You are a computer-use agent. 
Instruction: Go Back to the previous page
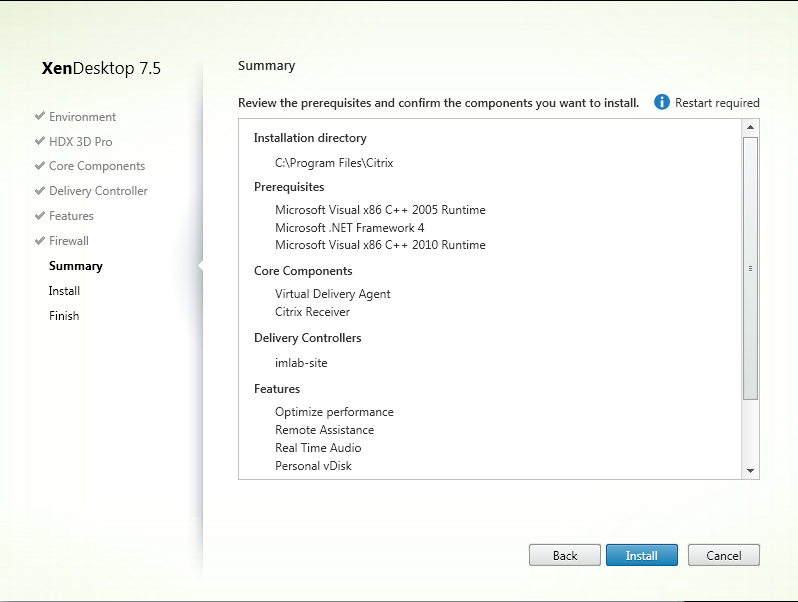pyautogui.click(x=565, y=556)
